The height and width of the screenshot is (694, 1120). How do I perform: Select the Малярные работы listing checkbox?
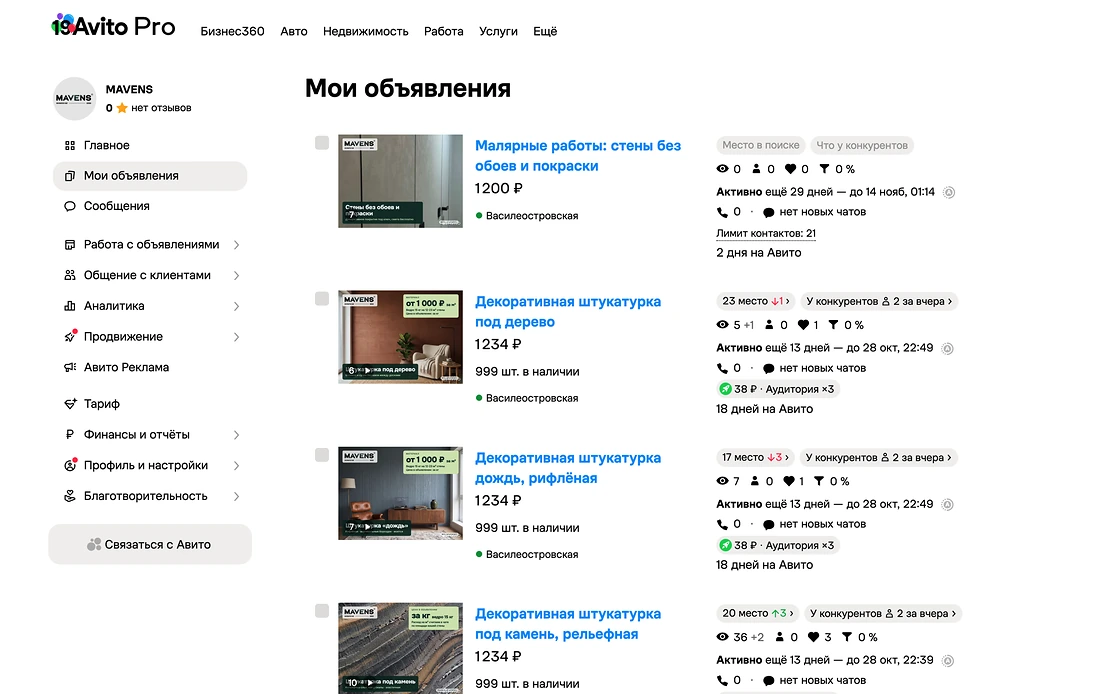tap(322, 143)
